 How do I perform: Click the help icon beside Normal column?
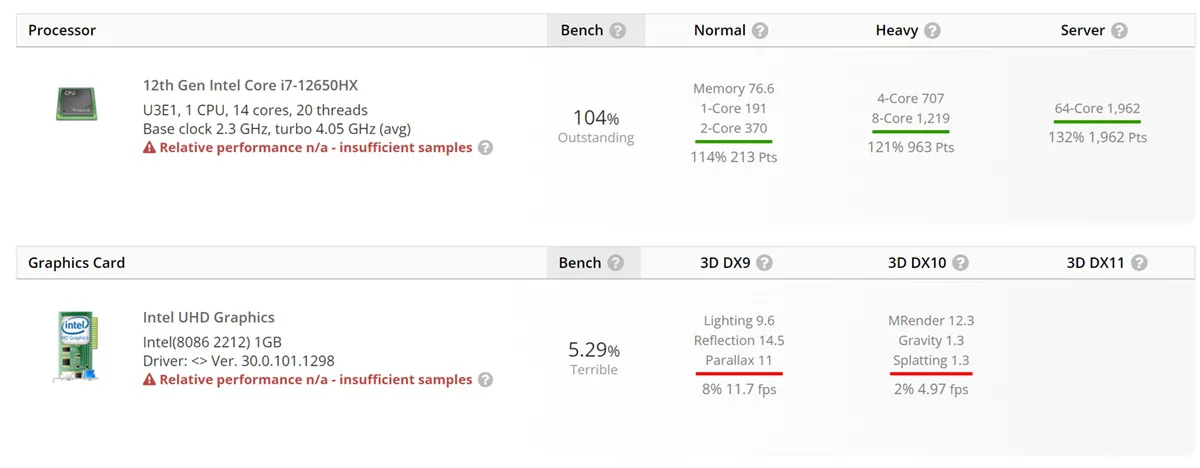click(x=760, y=31)
